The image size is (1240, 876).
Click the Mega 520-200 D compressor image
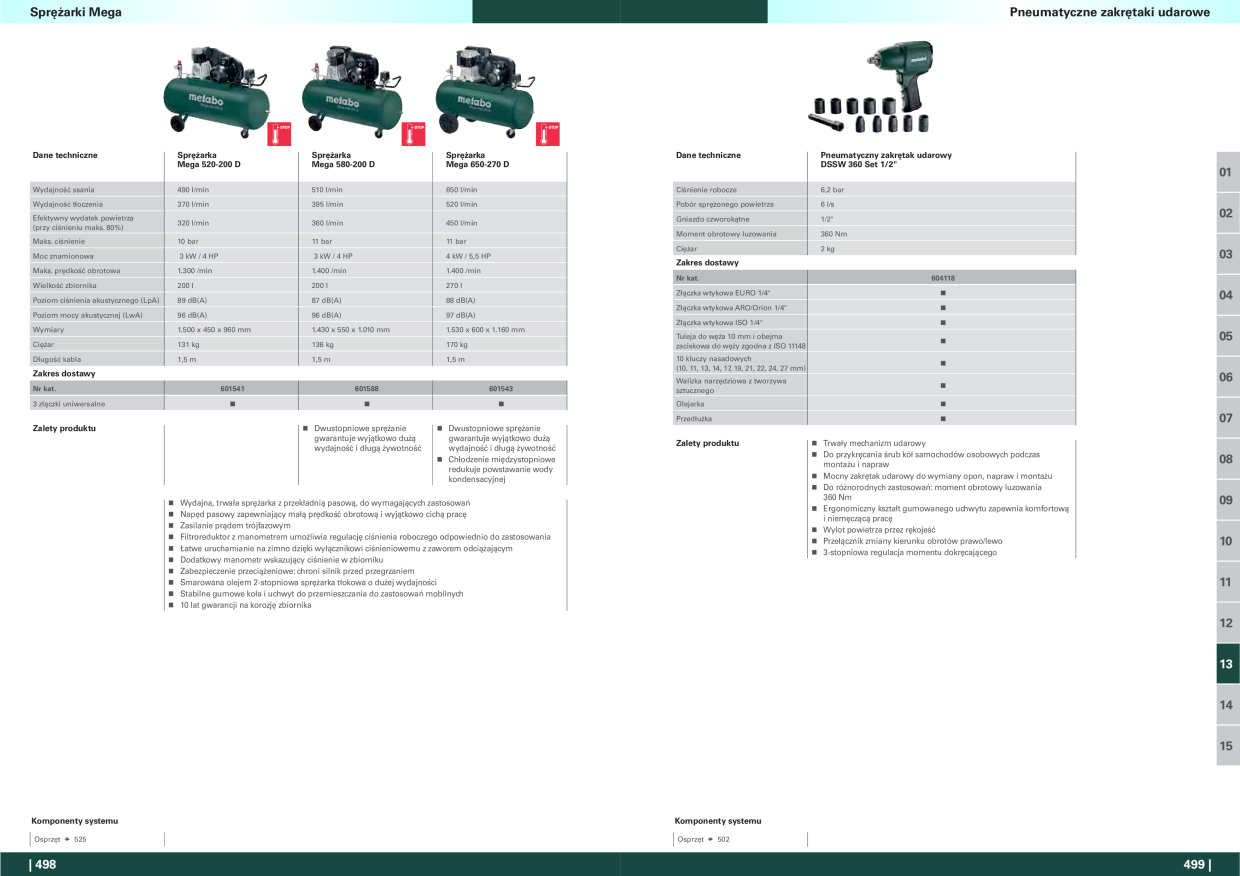point(217,89)
